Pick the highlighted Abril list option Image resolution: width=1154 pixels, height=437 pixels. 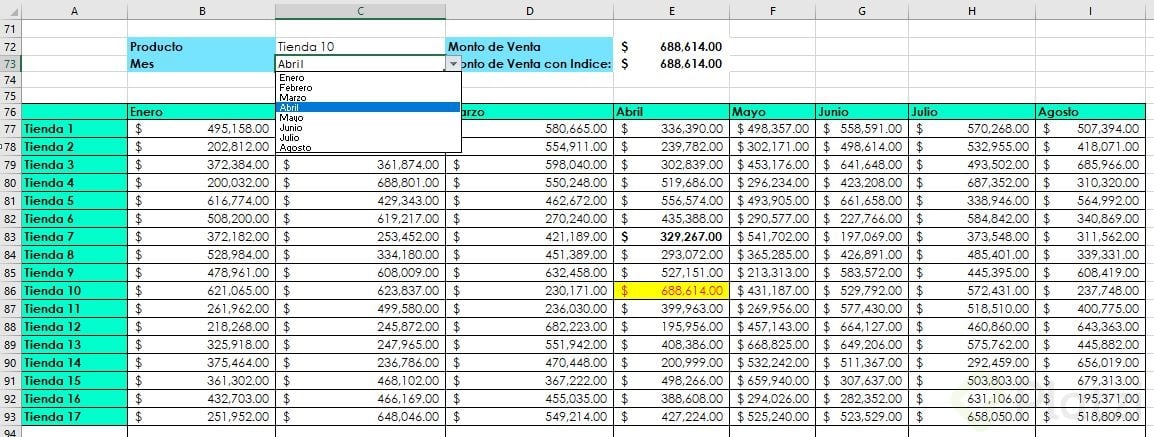coord(368,107)
